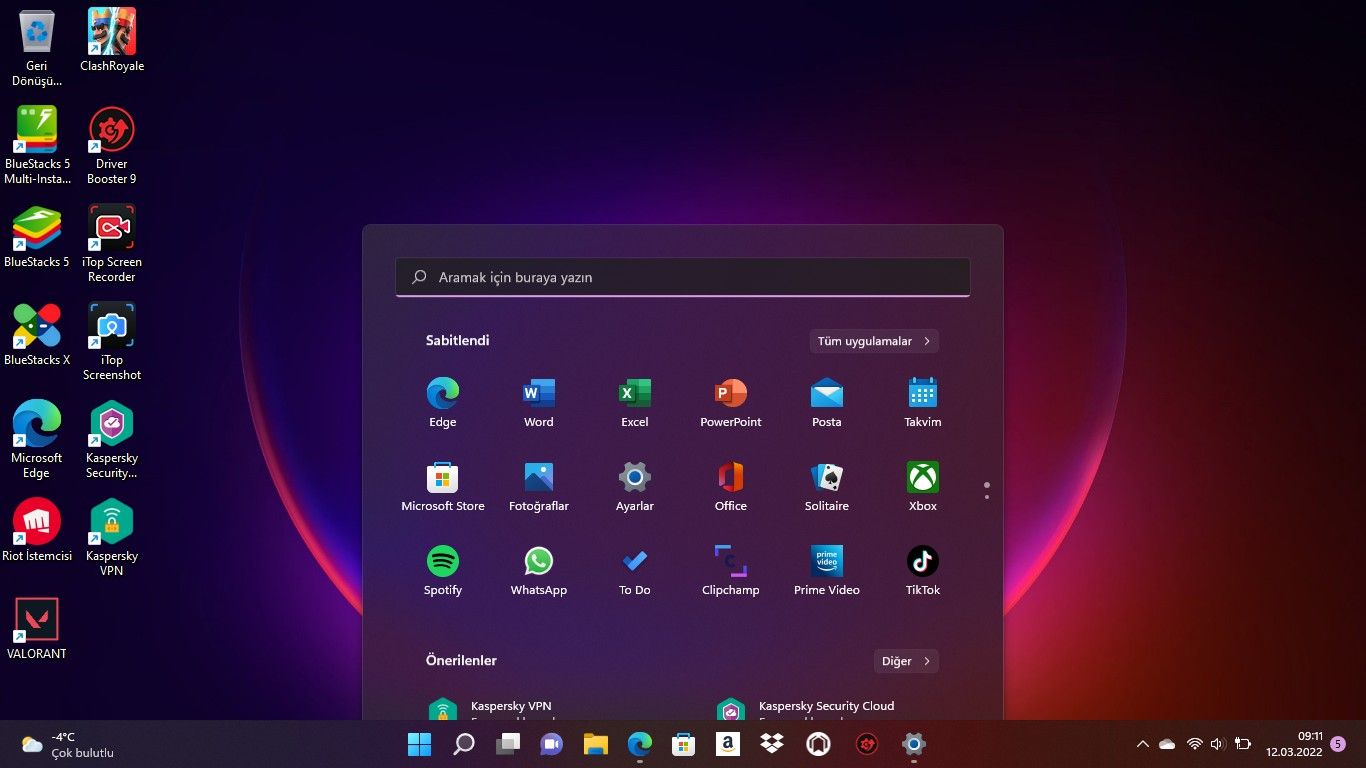Select the Geri Dönüşüm recycle bin icon
The width and height of the screenshot is (1366, 768).
point(37,48)
